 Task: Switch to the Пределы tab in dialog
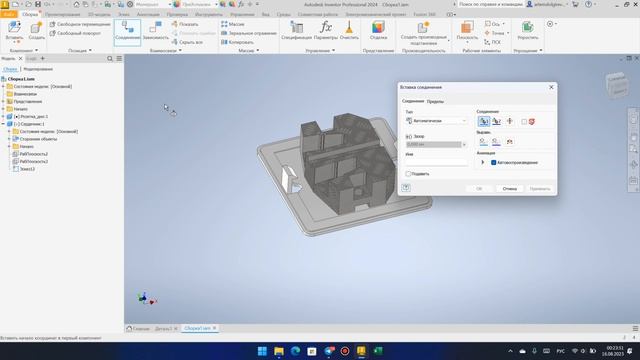click(435, 102)
